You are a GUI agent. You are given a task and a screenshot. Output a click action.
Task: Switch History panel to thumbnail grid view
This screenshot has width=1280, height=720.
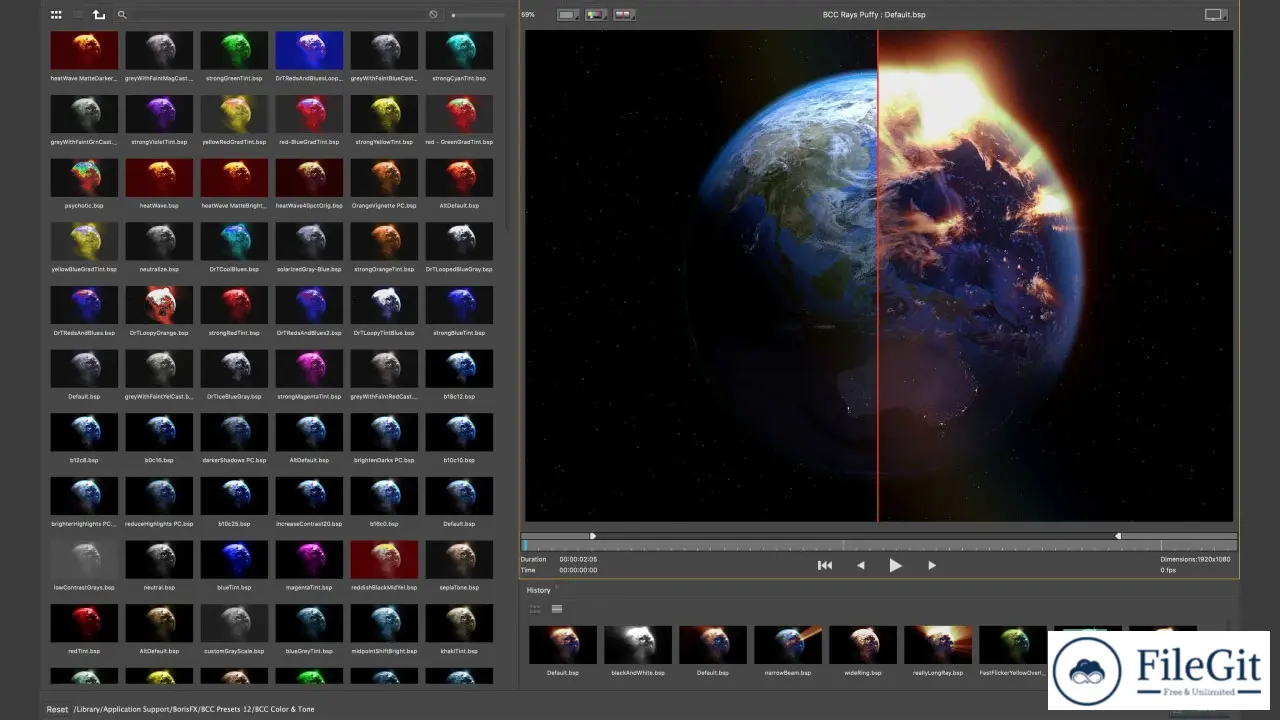(535, 609)
